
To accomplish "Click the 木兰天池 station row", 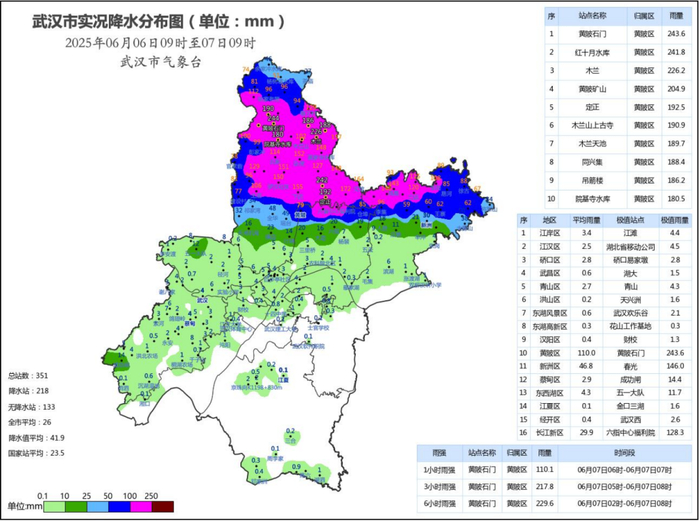I will point(618,144).
